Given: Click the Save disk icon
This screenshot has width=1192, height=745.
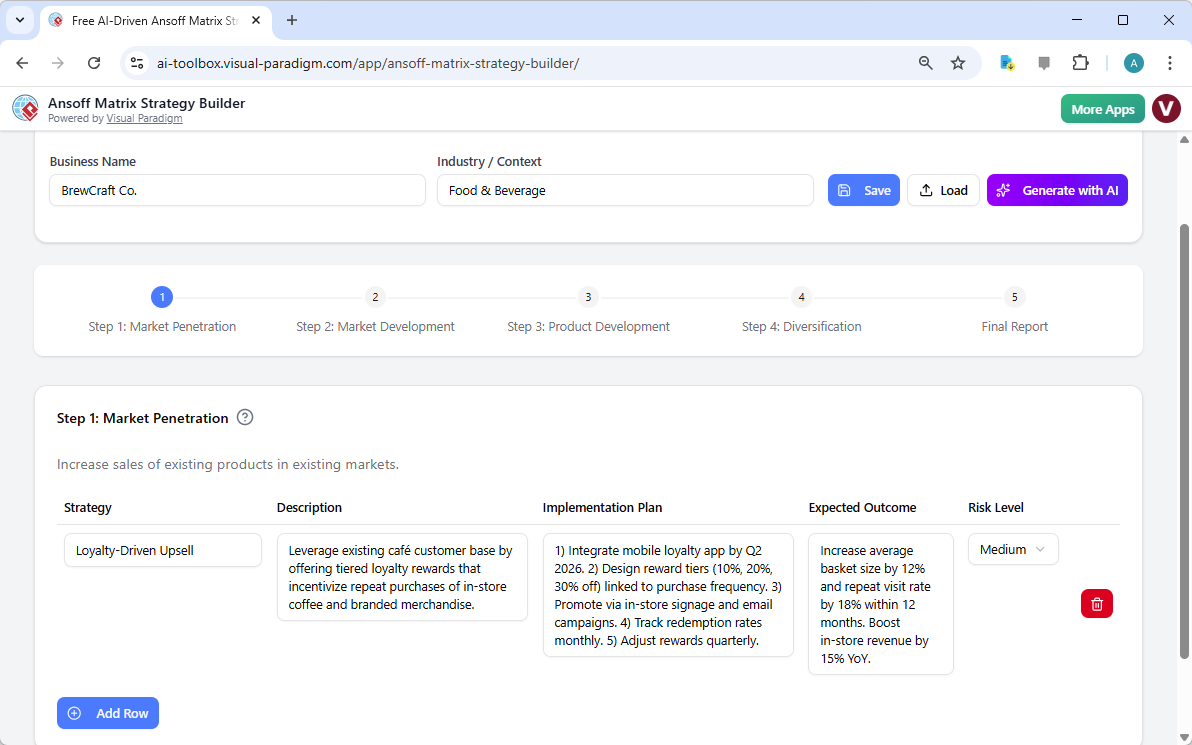Looking at the screenshot, I should pos(845,189).
